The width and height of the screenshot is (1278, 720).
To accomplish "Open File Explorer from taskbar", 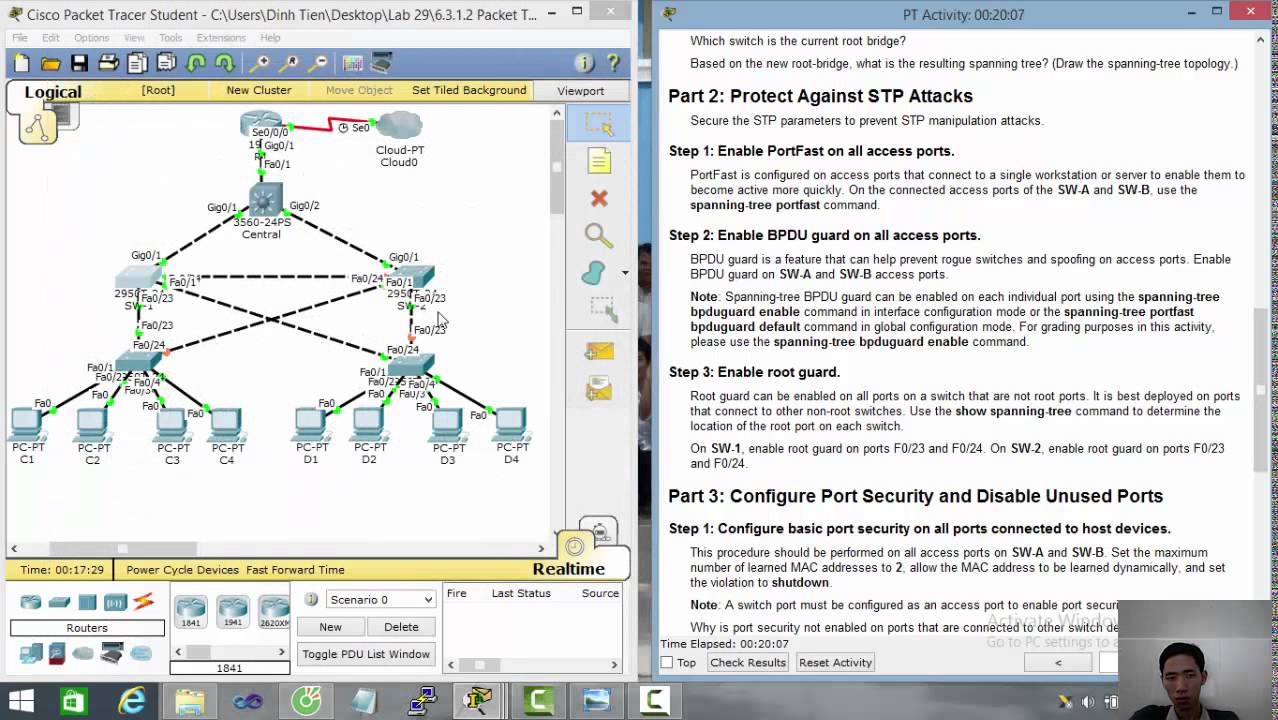I will 189,701.
